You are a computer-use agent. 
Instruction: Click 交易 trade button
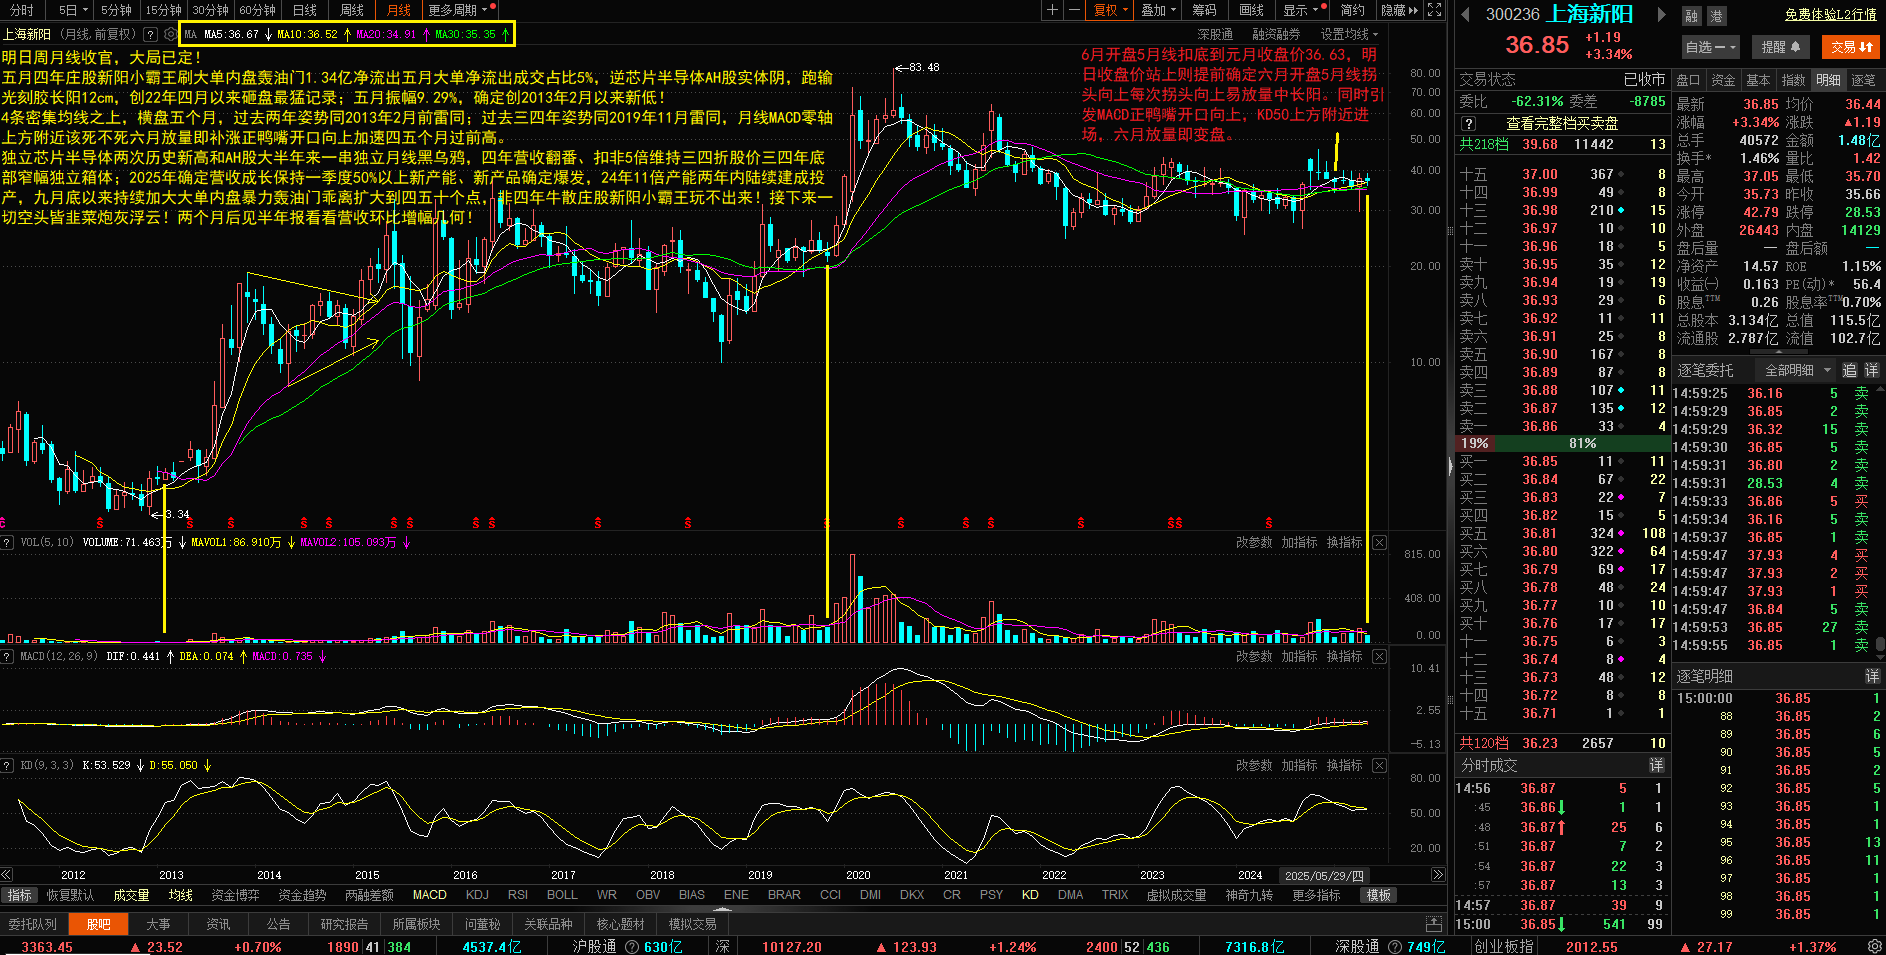(x=1852, y=47)
